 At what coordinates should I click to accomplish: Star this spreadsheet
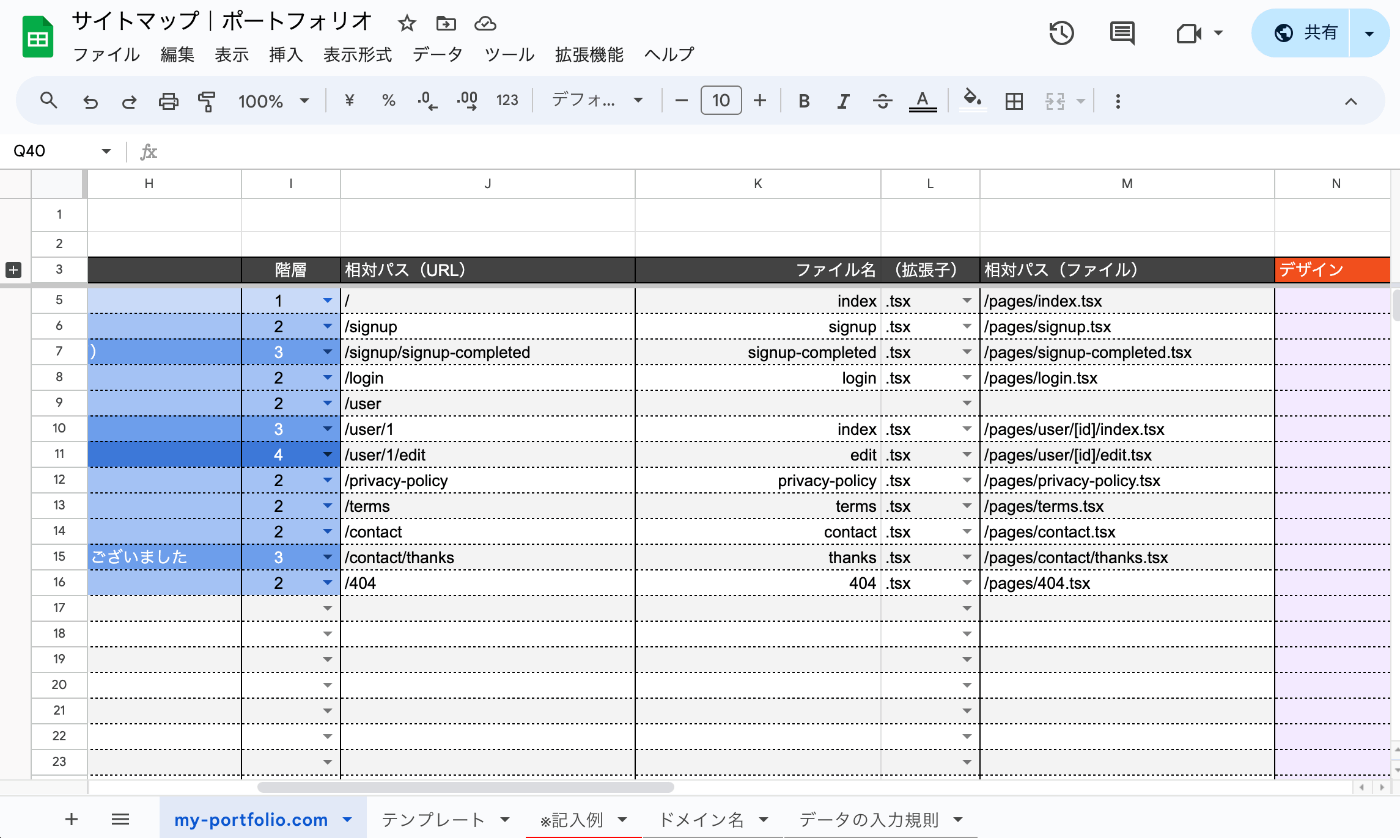click(x=407, y=23)
